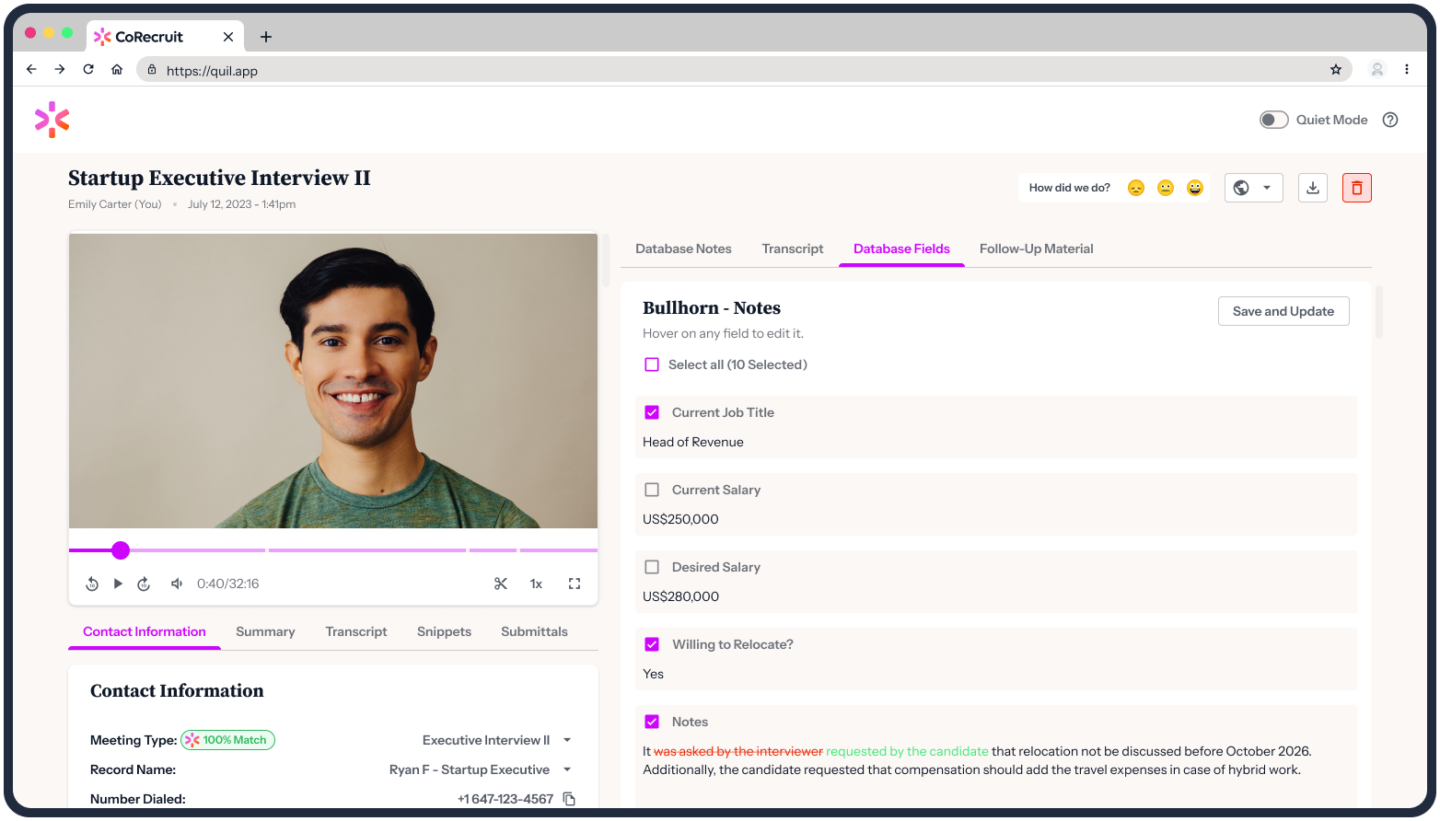Open the language globe dropdown

click(x=1253, y=187)
